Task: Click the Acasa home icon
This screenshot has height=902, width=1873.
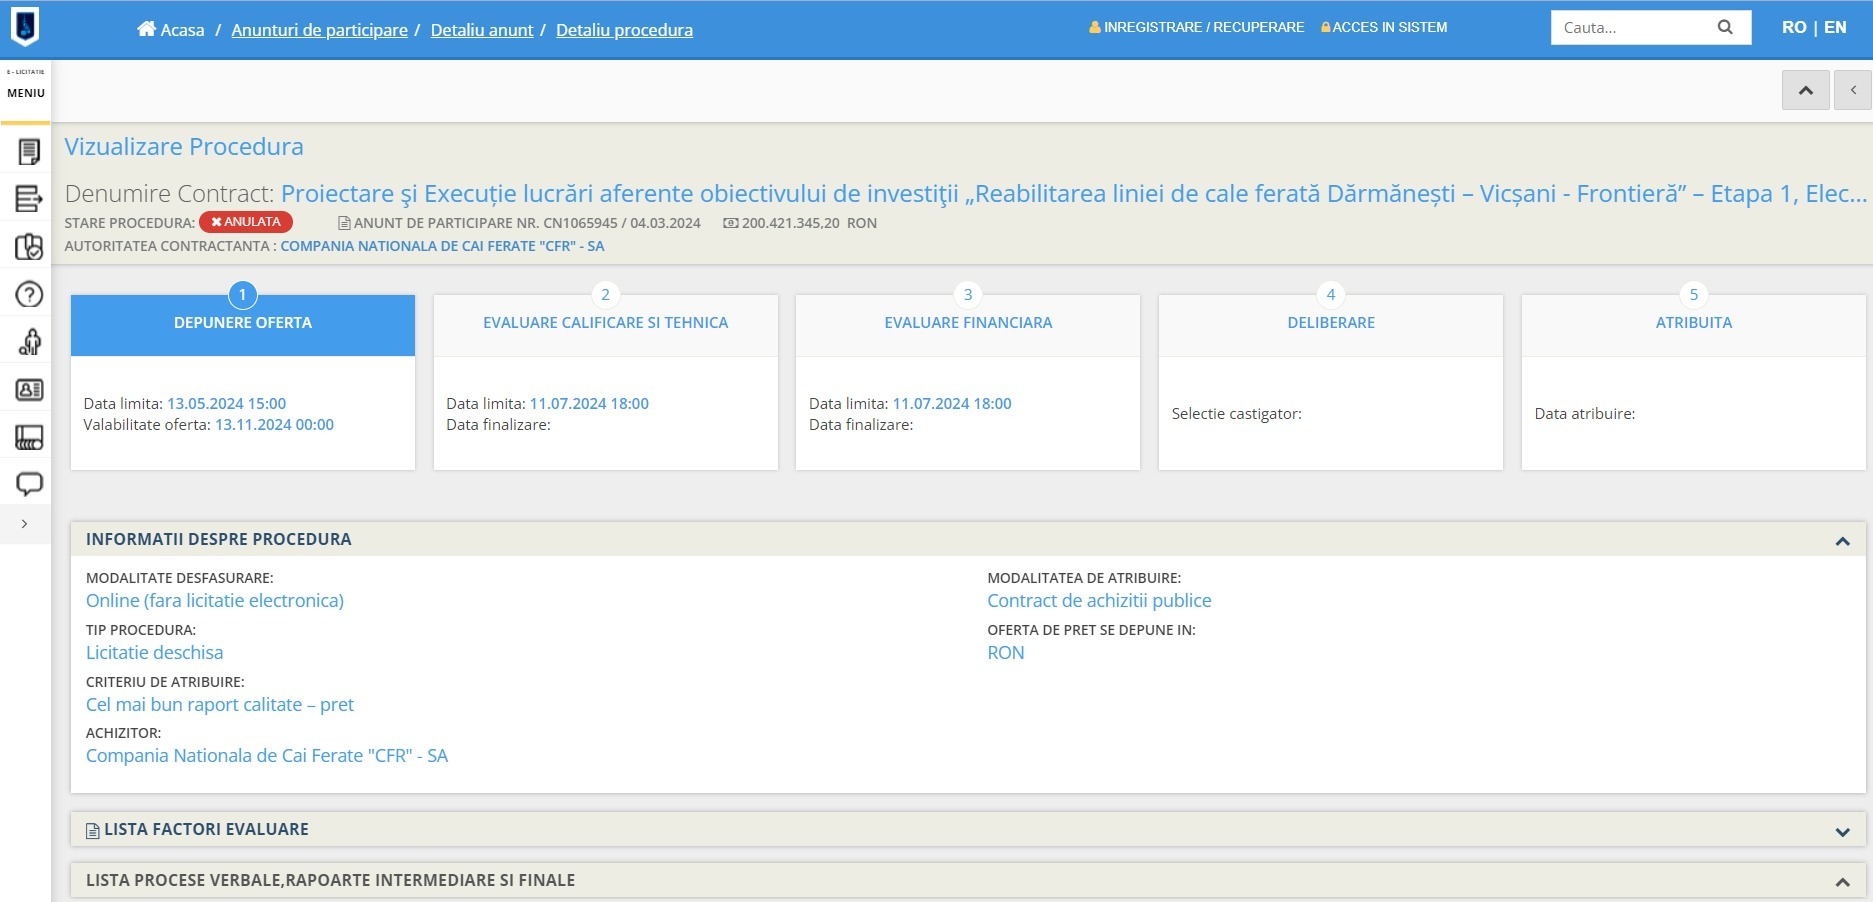Action: tap(146, 30)
